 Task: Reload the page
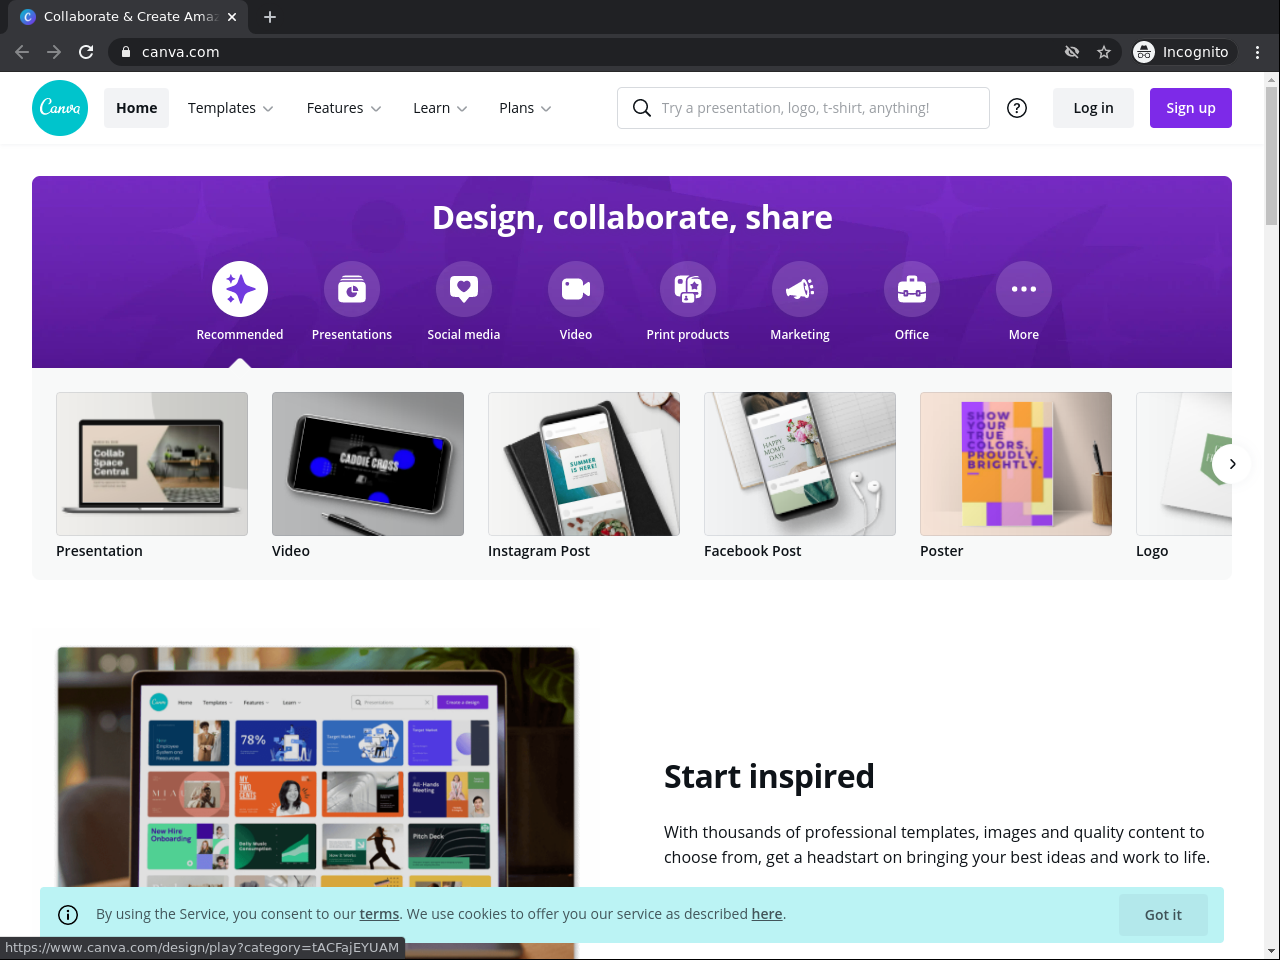pos(86,52)
